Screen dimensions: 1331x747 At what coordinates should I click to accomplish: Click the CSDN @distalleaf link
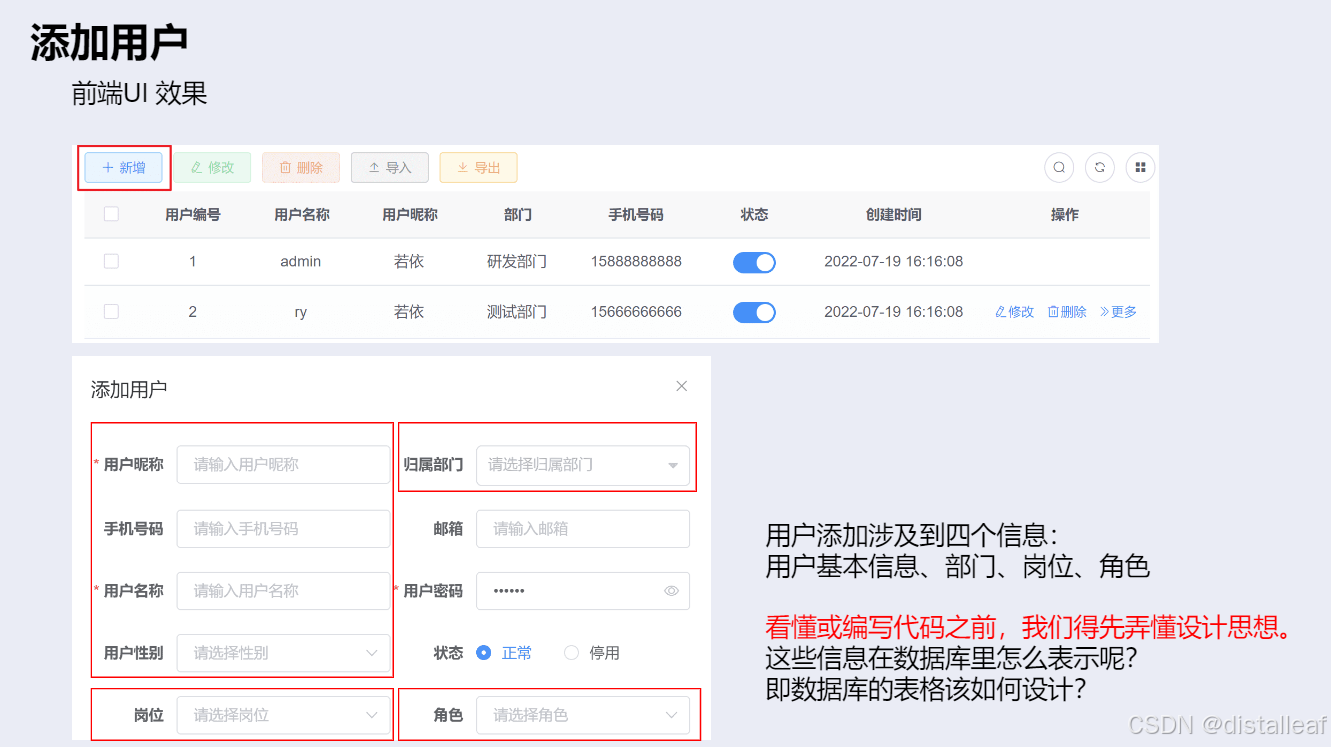(1229, 723)
